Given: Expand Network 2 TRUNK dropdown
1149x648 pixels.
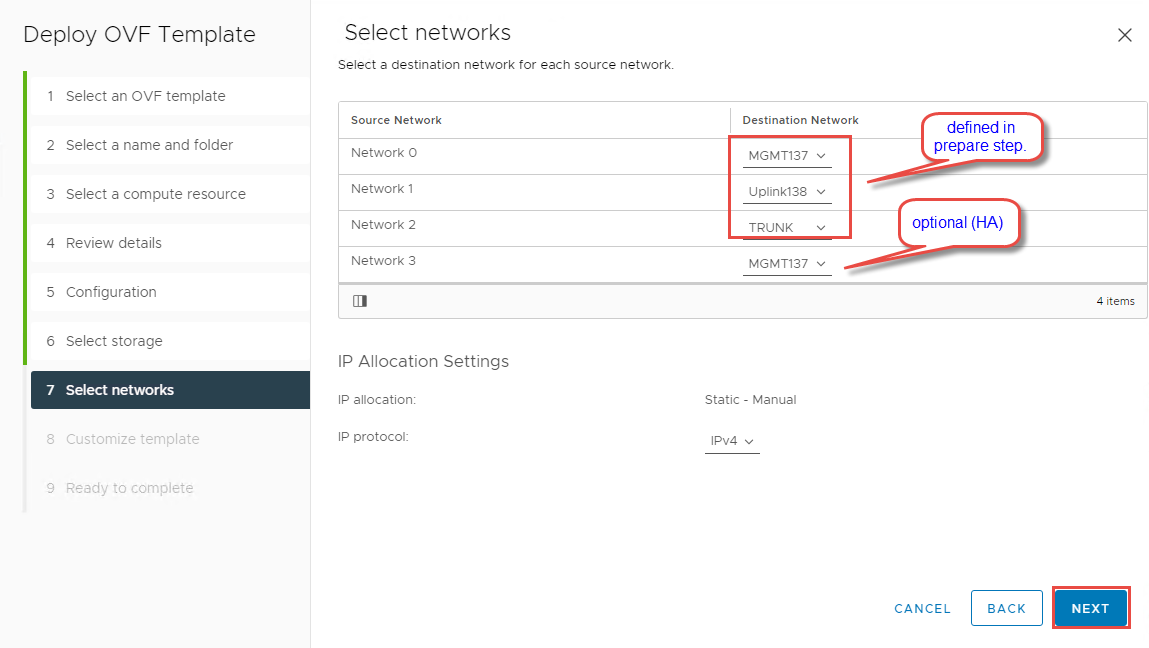Looking at the screenshot, I should pos(787,228).
